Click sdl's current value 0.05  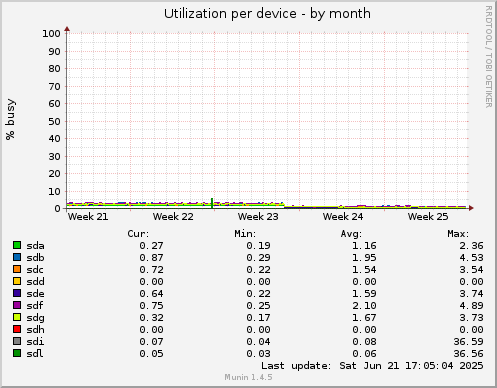click(151, 354)
